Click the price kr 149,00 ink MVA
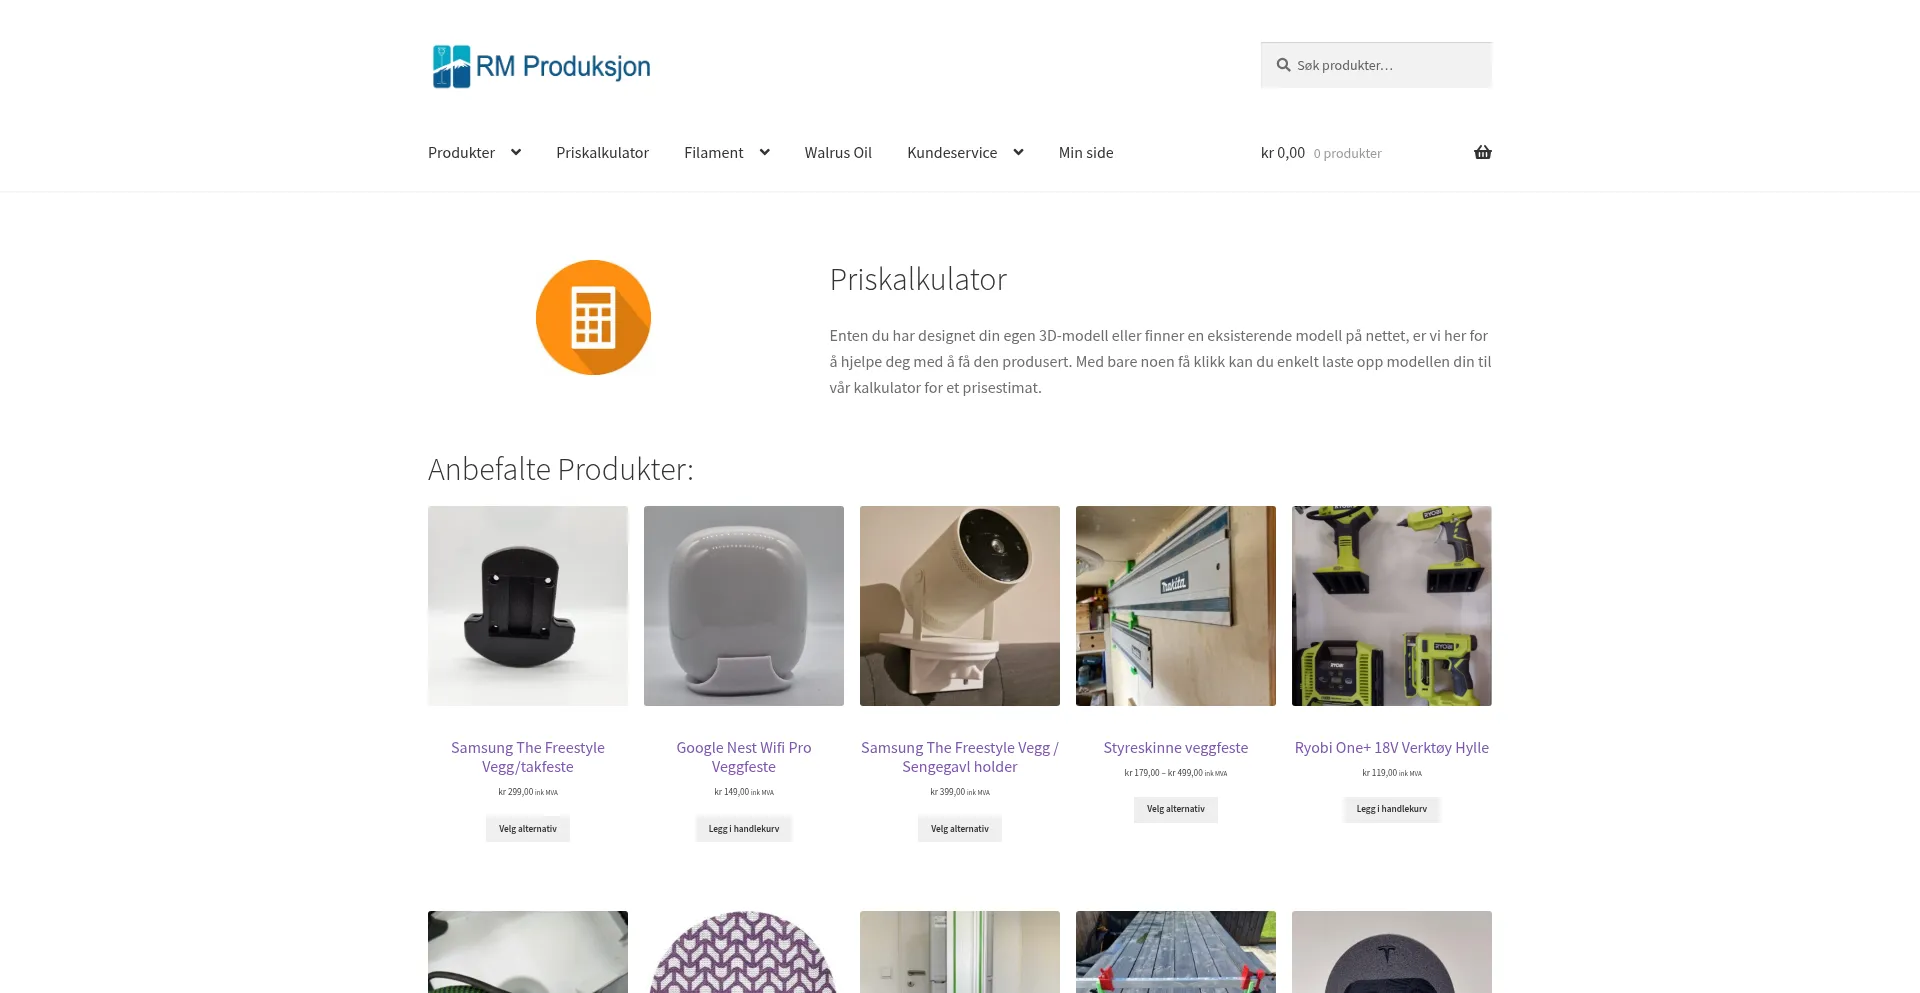Viewport: 1920px width, 993px height. click(x=744, y=792)
